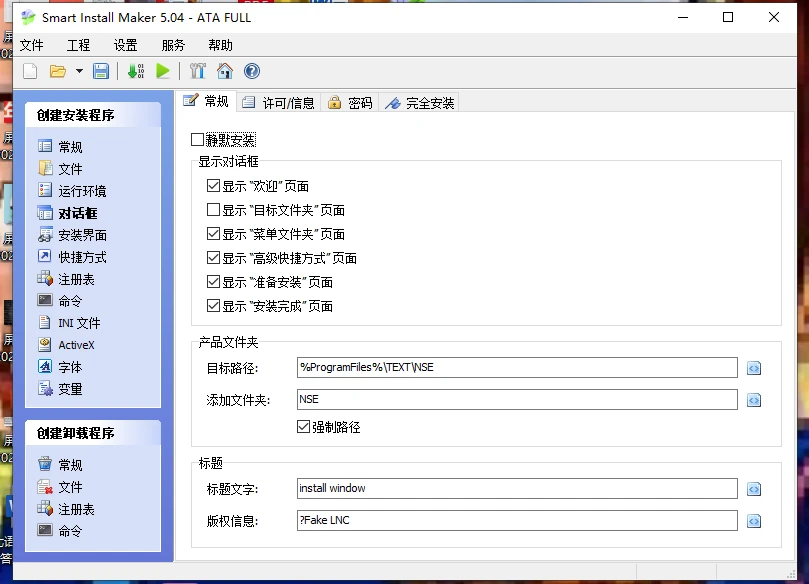This screenshot has height=584, width=809.
Task: Open variable picker beside 版权信息 field
Action: pyautogui.click(x=754, y=521)
